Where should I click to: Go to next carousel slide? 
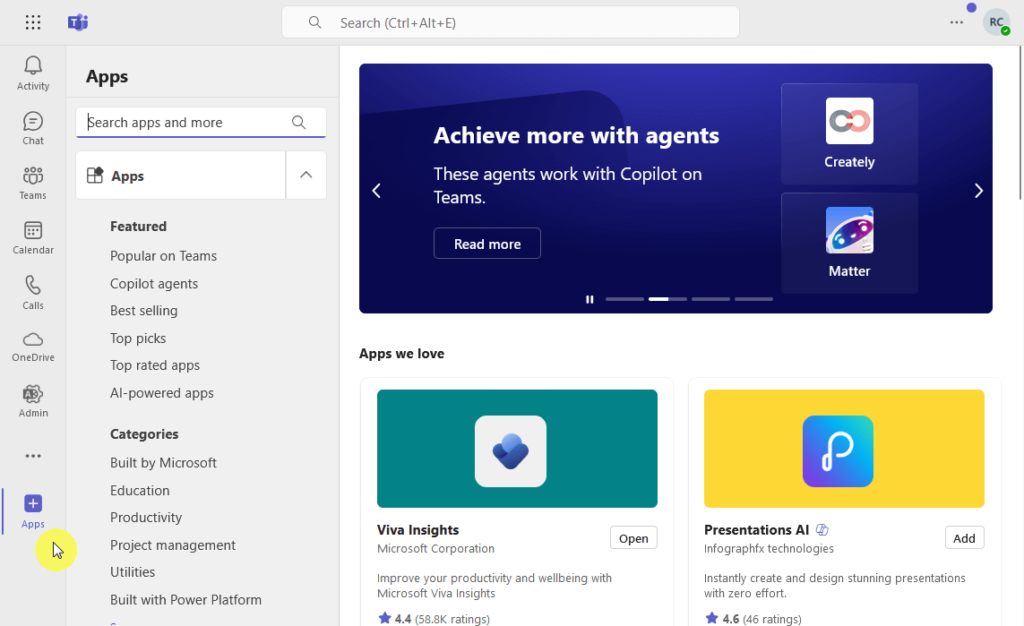[978, 191]
